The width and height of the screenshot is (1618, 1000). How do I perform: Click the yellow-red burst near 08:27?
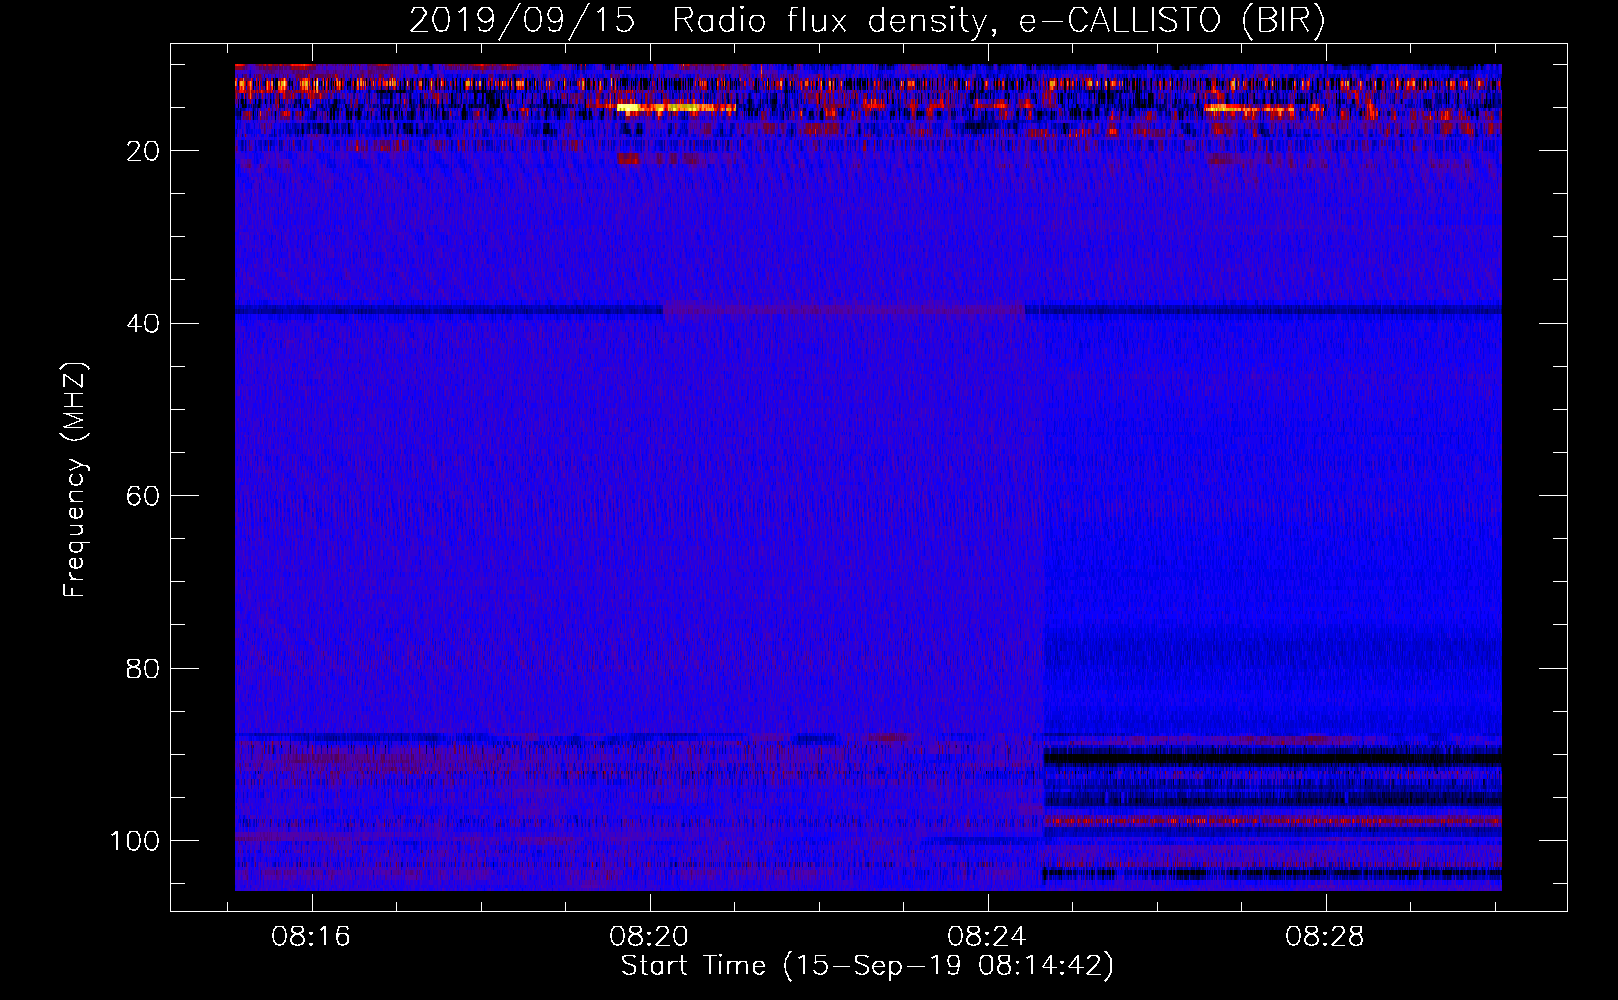[x=1250, y=108]
